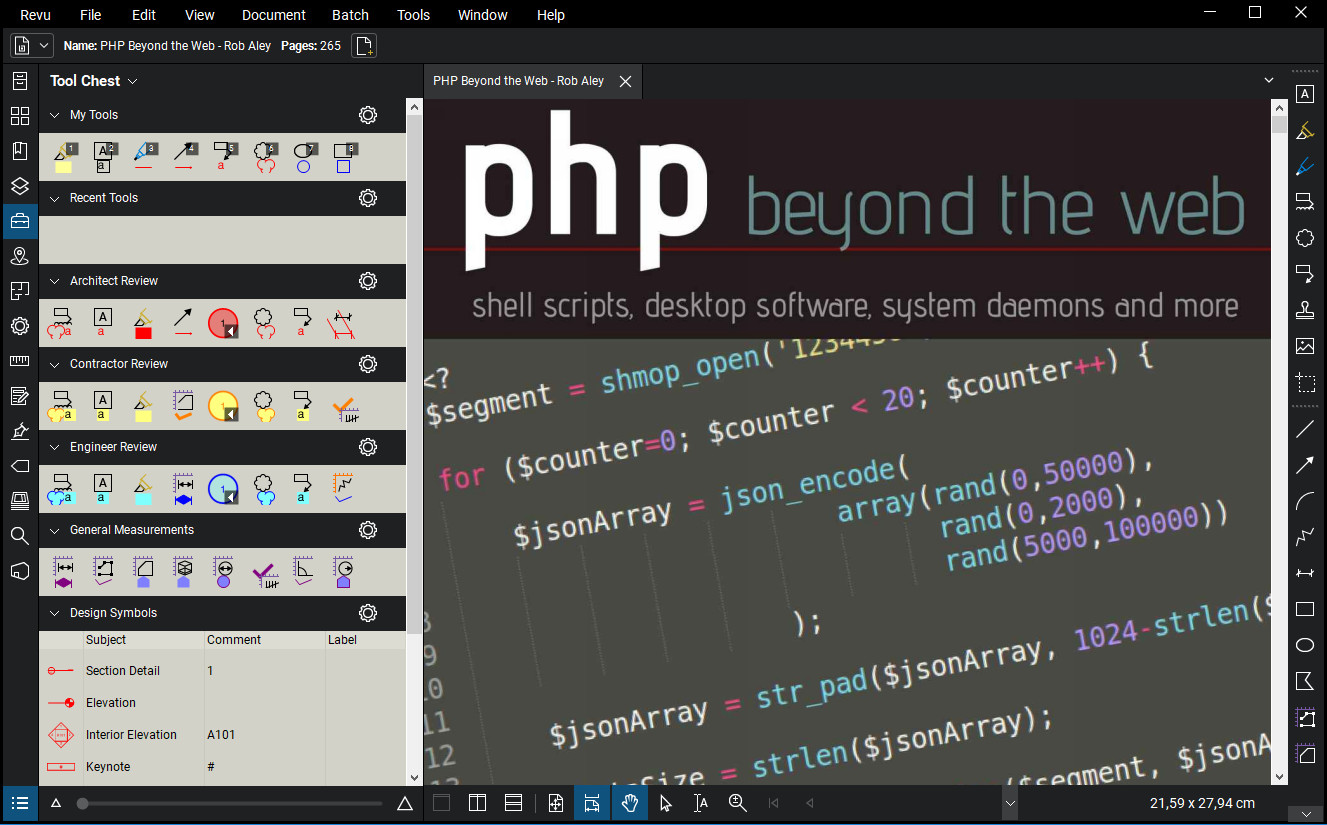Close the PHP Beyond the Web tab
The width and height of the screenshot is (1327, 825).
pyautogui.click(x=625, y=81)
